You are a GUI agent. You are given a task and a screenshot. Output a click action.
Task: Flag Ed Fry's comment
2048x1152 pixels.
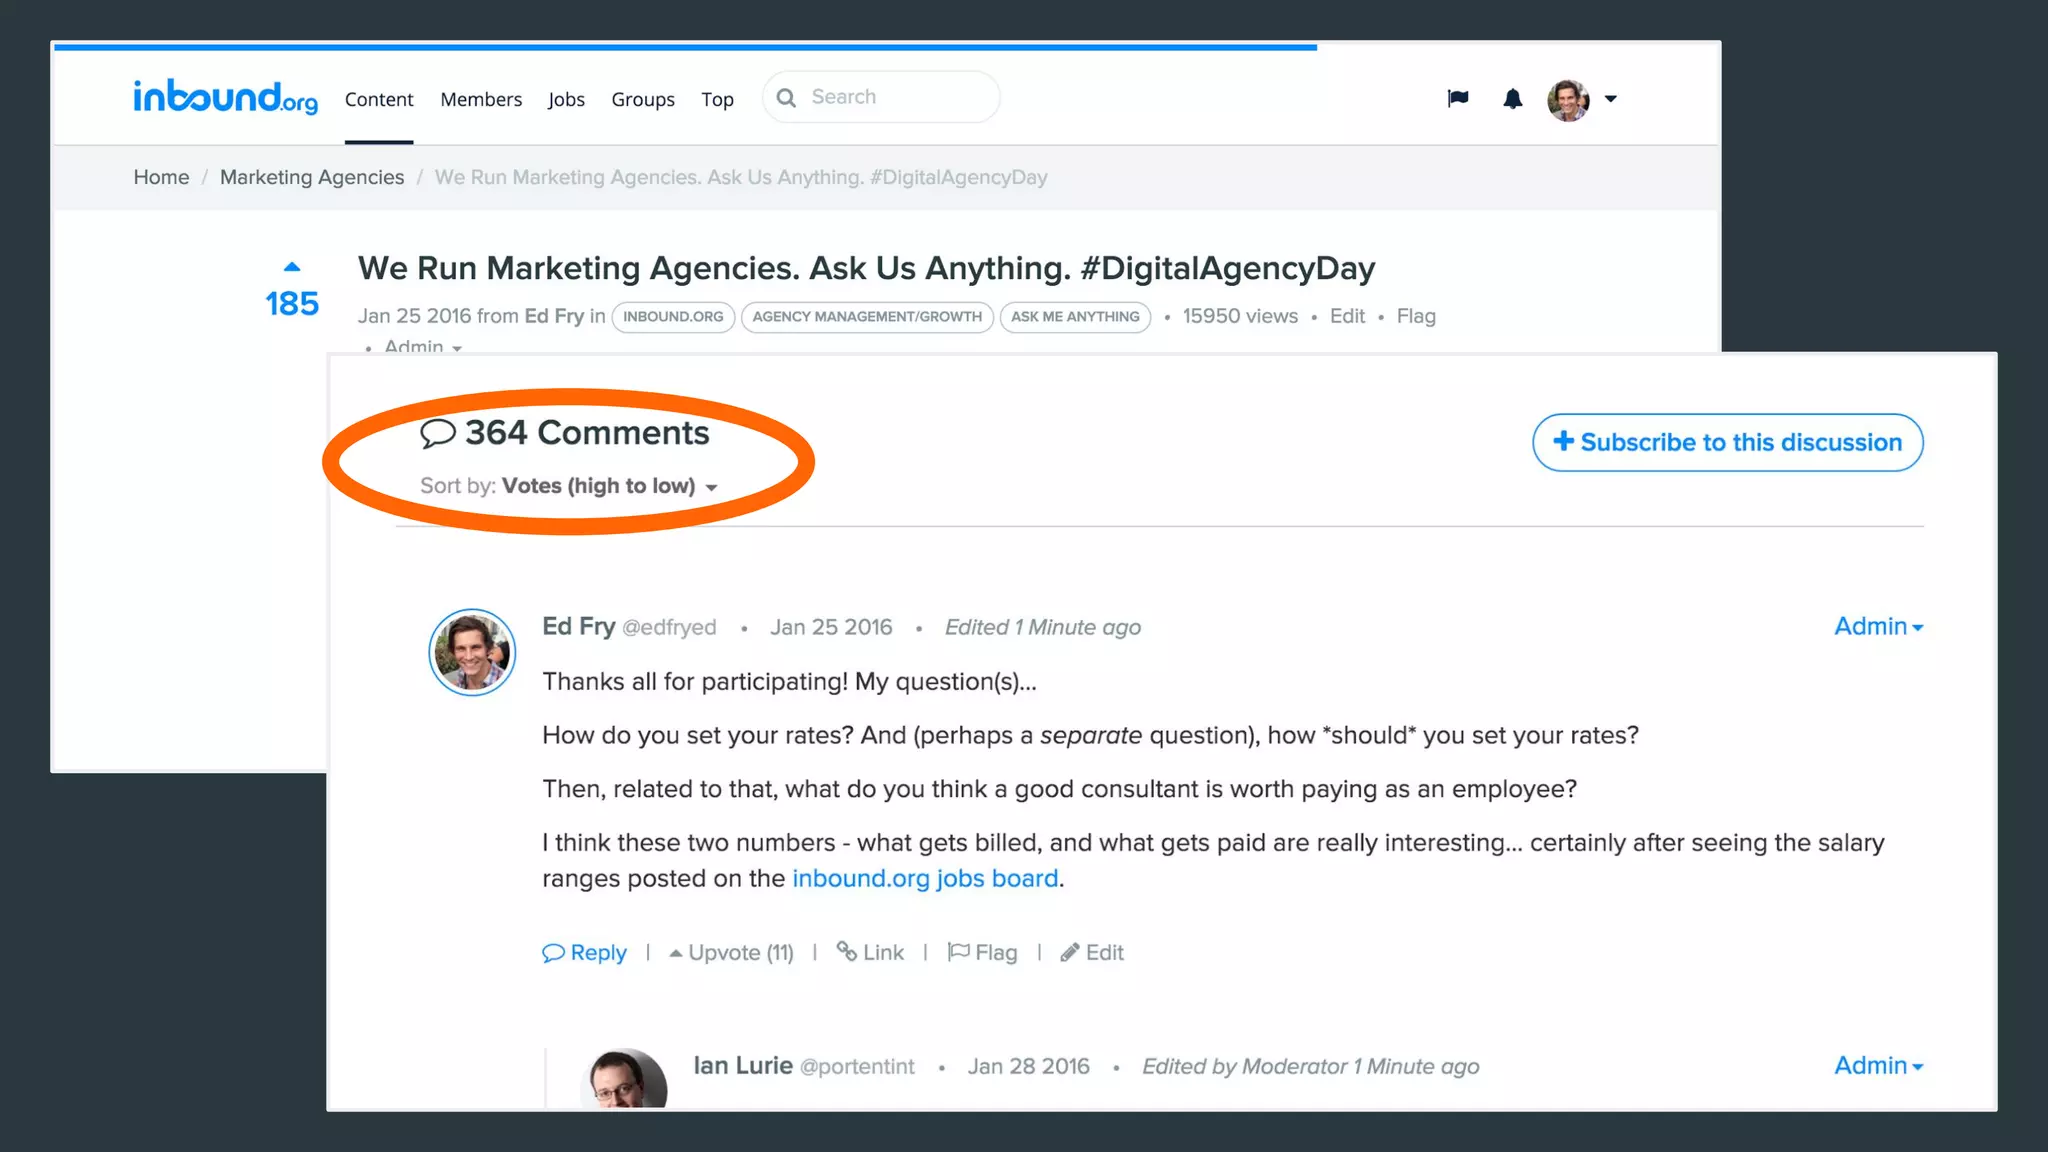click(982, 953)
